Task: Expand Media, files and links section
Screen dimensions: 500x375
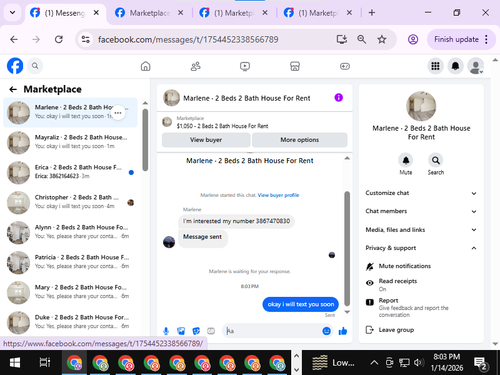Action: click(421, 230)
